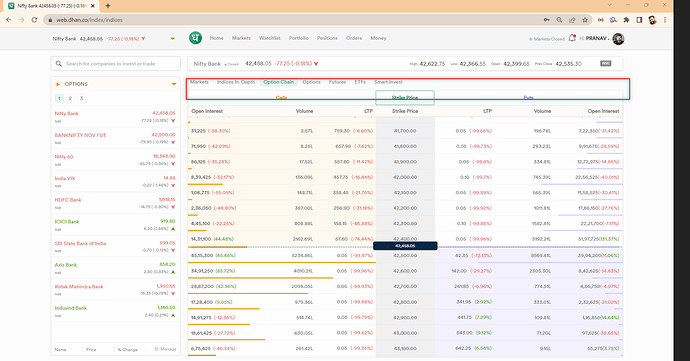Viewport: 690px width, 361px height.
Task: Open India VIX watchlist row
Action: pyautogui.click(x=115, y=181)
